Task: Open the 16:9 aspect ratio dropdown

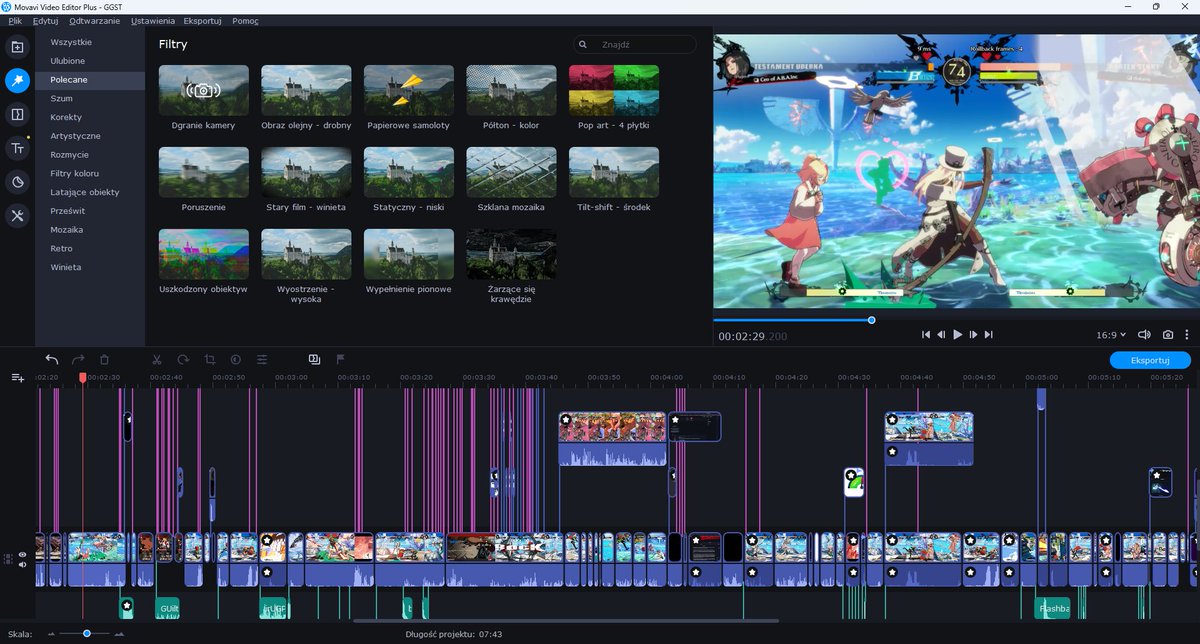Action: [x=1111, y=335]
